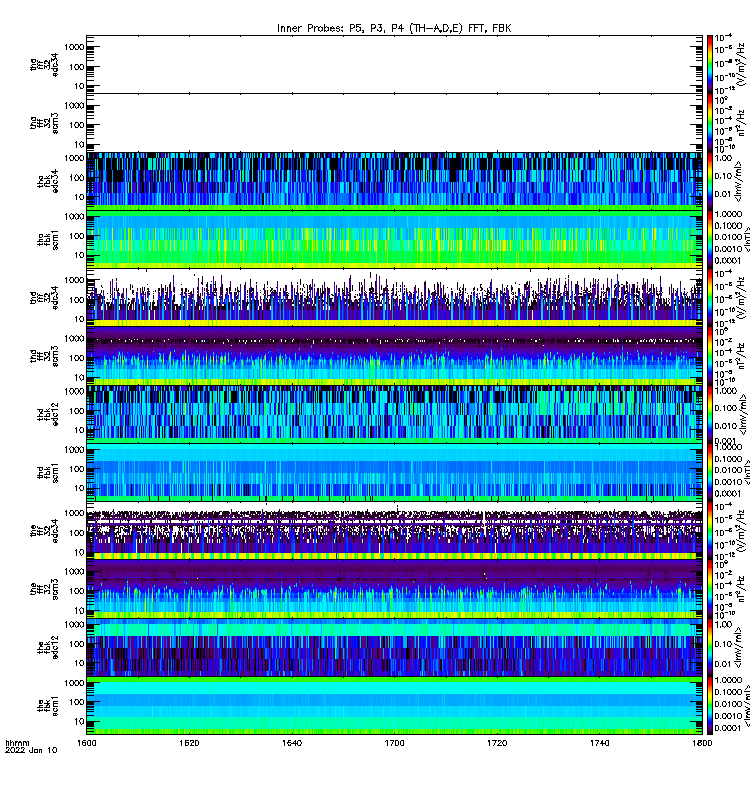Click the color bar beside the fff edc34 panel
Viewport: 750px width, 800px height.
(710, 531)
